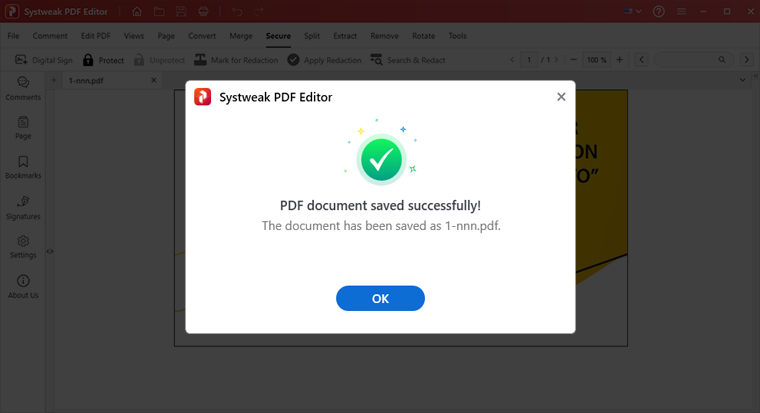Open the About Us sidebar item

[x=23, y=286]
